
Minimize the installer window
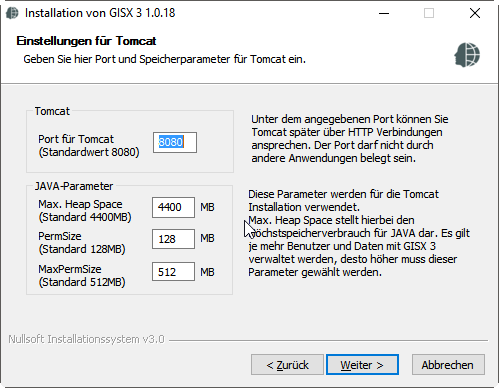click(x=384, y=13)
